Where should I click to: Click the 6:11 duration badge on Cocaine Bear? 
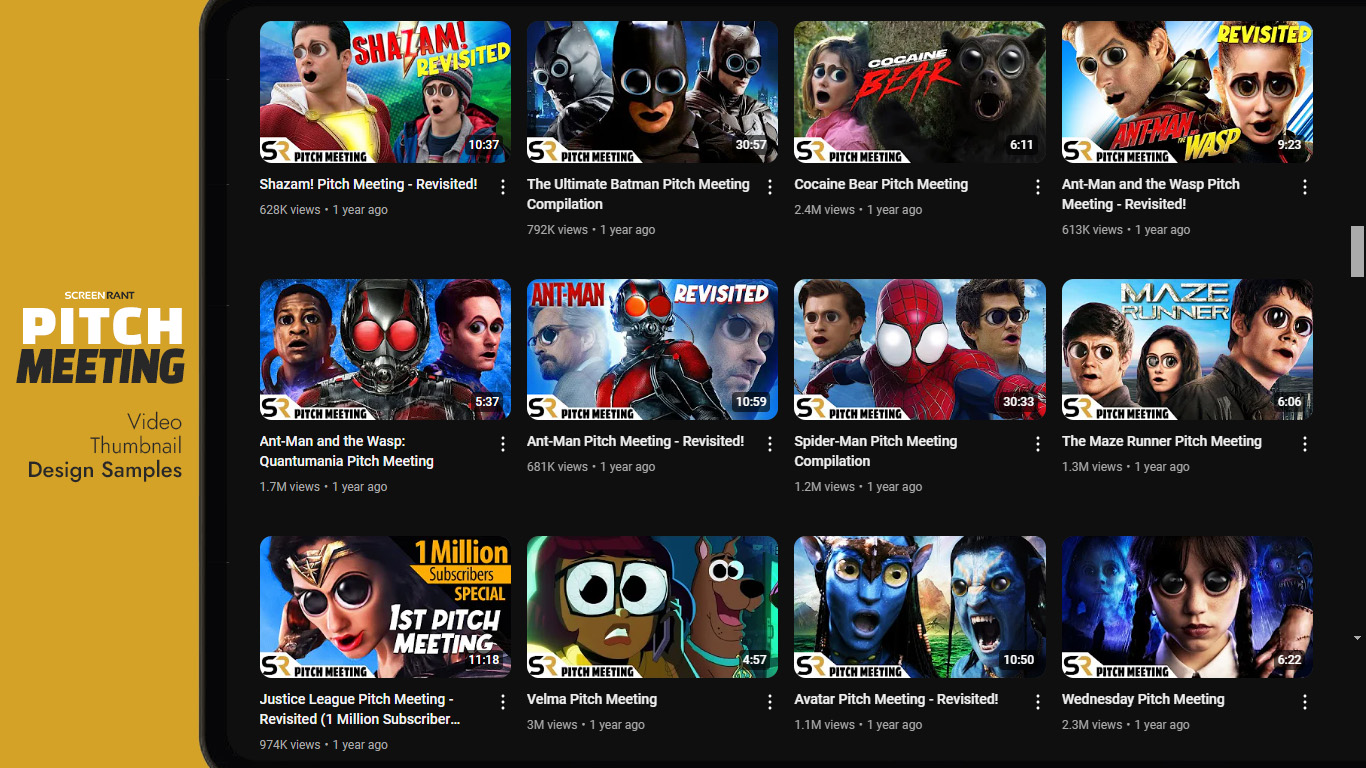pyautogui.click(x=1021, y=145)
